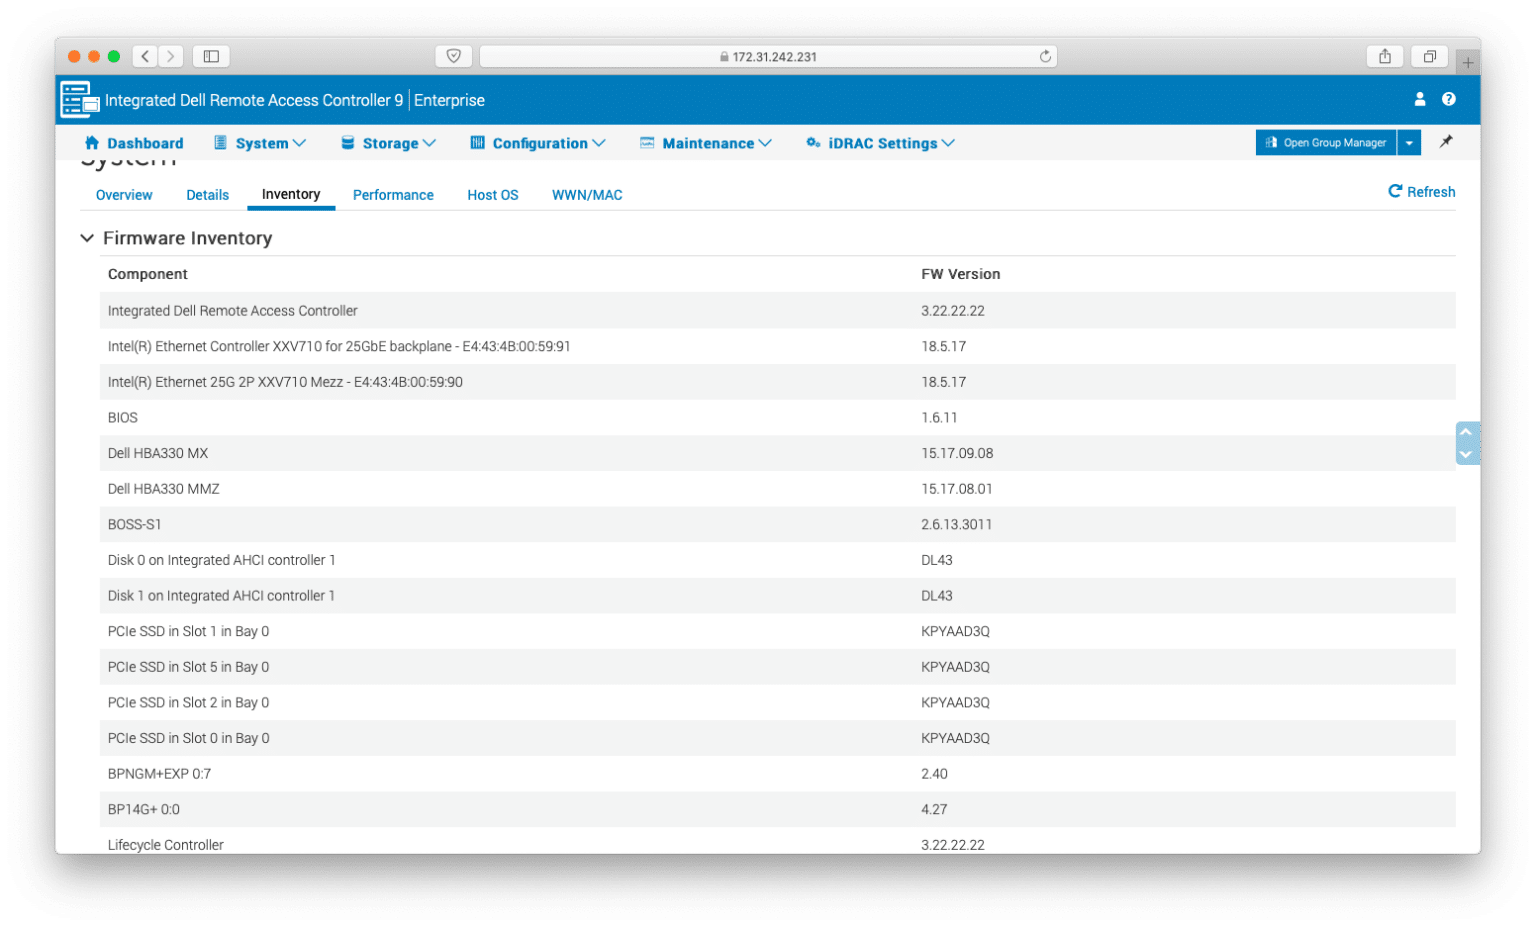Select Disk 1 on Integrated AHCI controller
1536x927 pixels.
click(778, 596)
